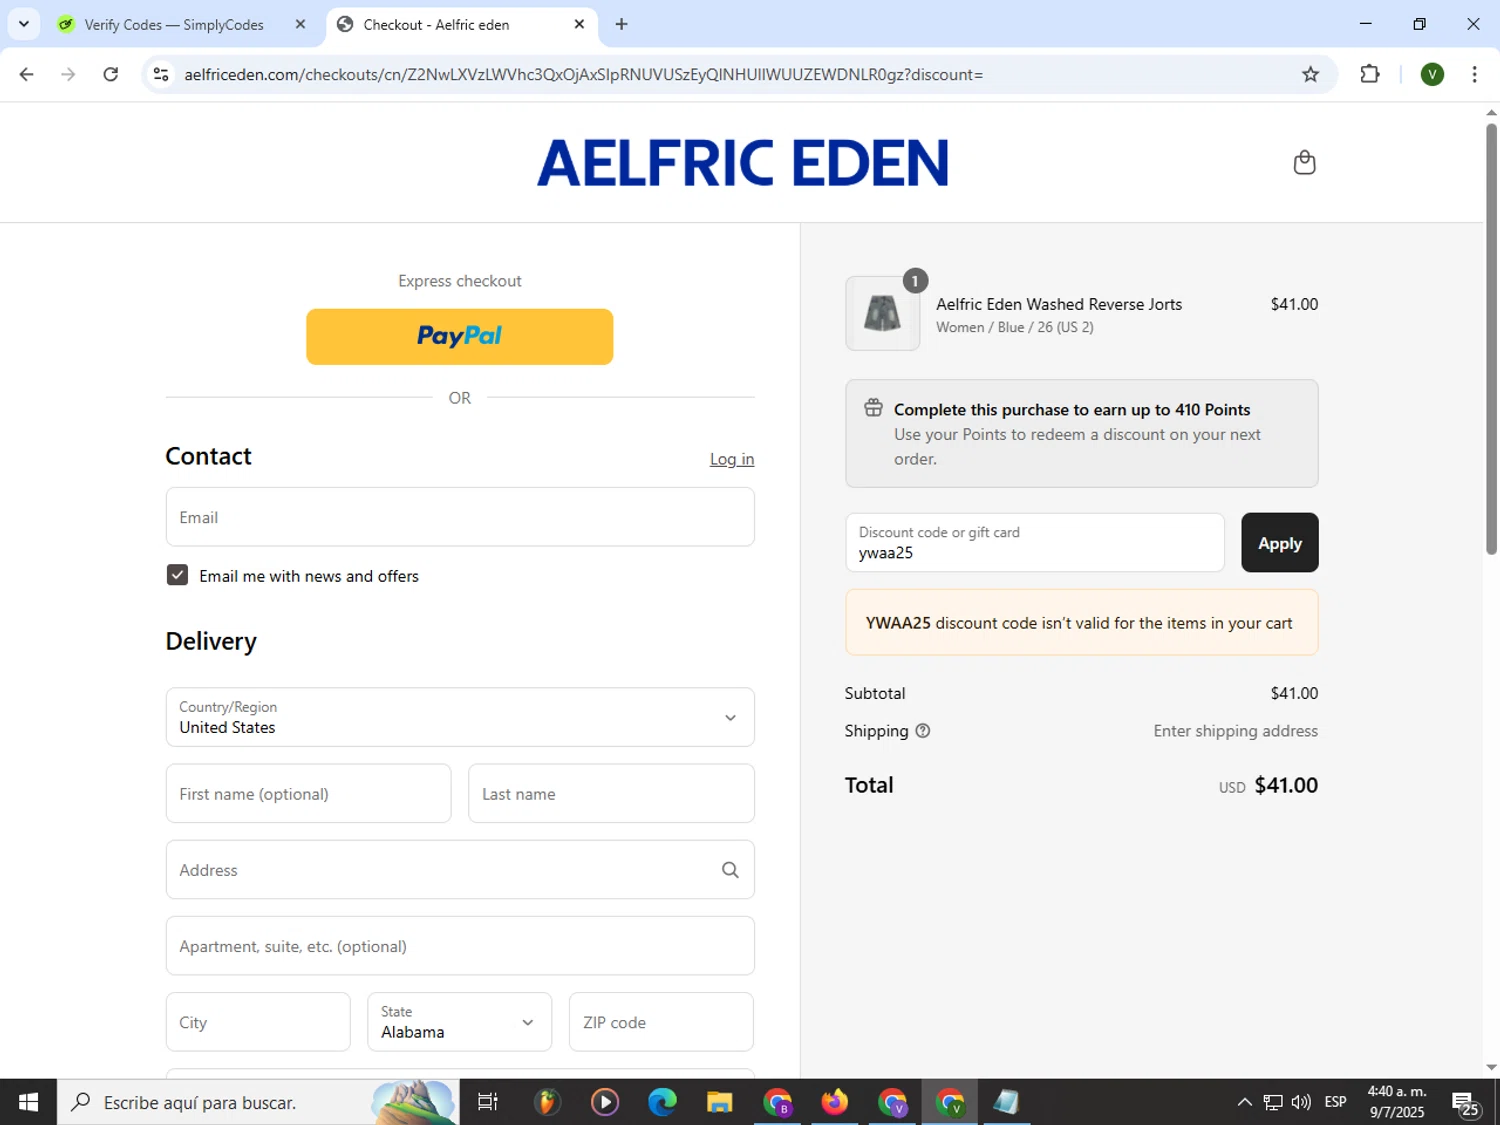Click the Address input field
The height and width of the screenshot is (1125, 1500).
point(460,870)
